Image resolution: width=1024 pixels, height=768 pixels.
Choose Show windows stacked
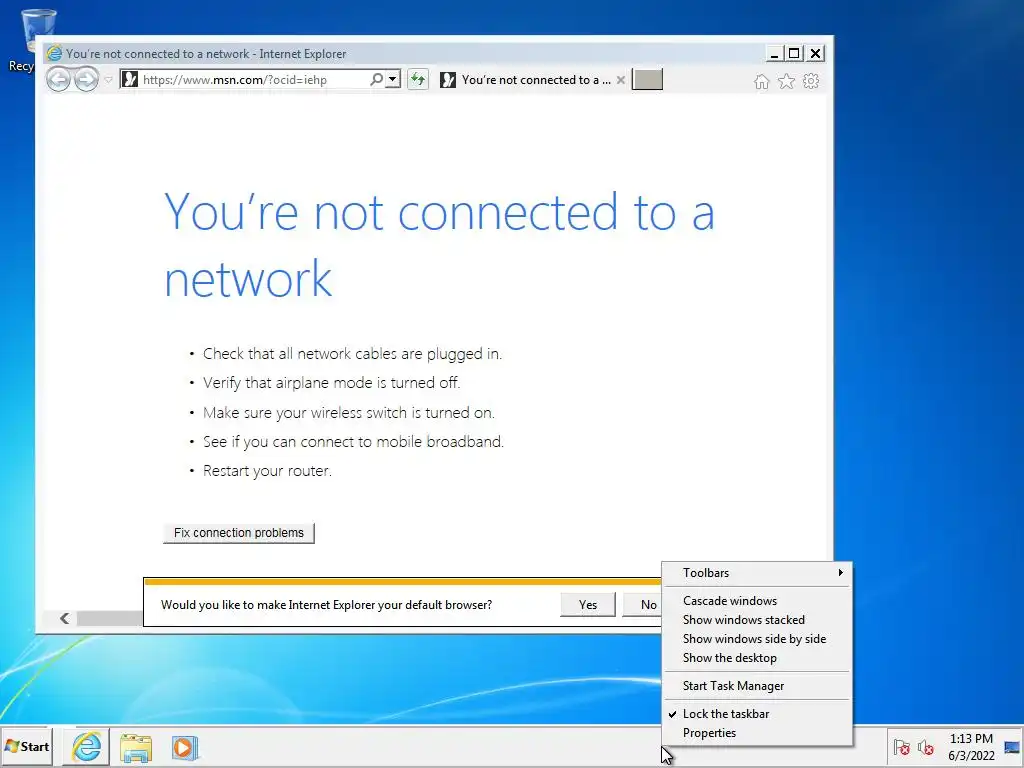[758, 620]
